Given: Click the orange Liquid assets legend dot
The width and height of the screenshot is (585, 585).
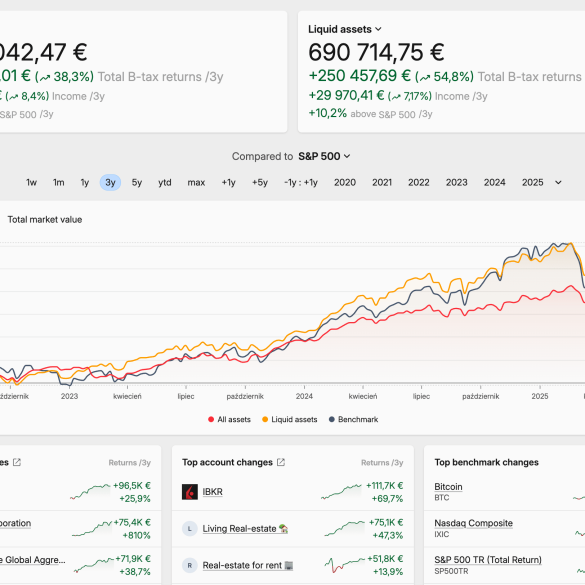Looking at the screenshot, I should (265, 419).
